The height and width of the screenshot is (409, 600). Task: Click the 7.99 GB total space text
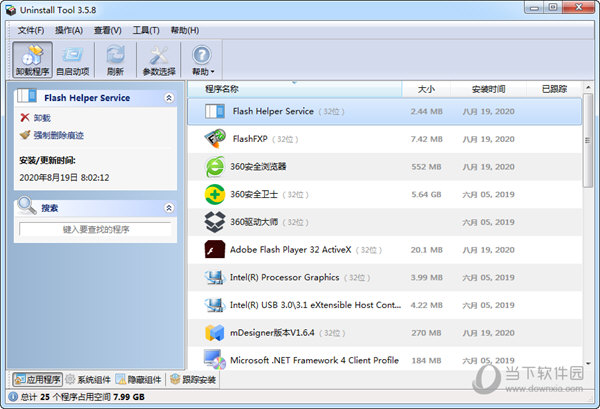click(129, 397)
